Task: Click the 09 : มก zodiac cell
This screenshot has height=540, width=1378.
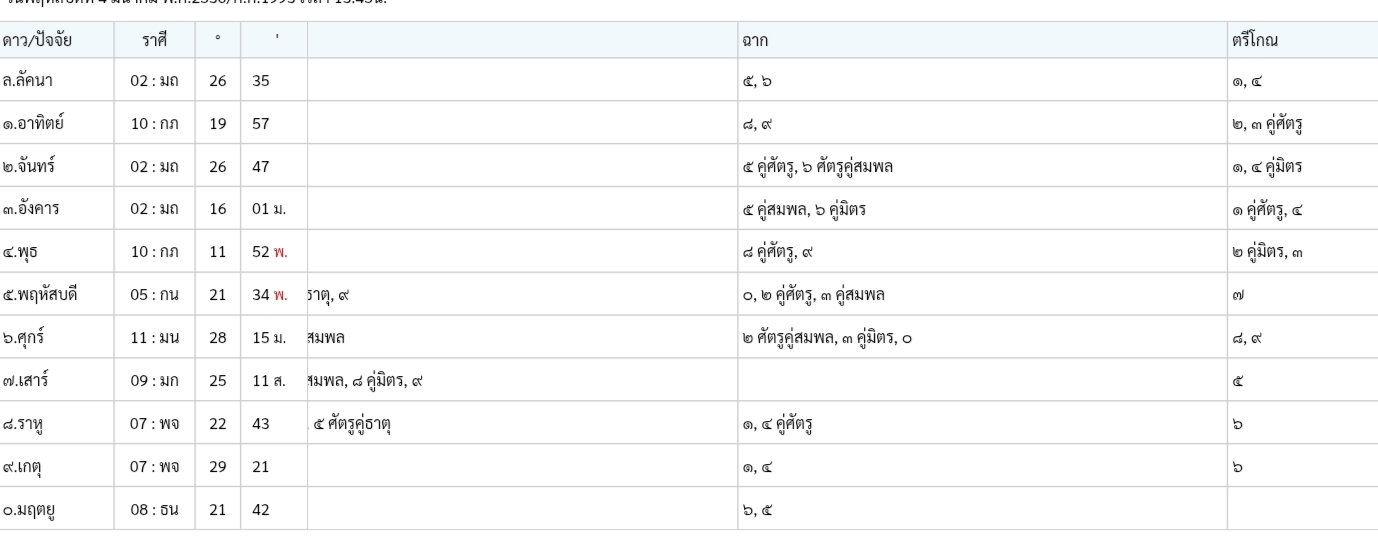Action: click(154, 381)
